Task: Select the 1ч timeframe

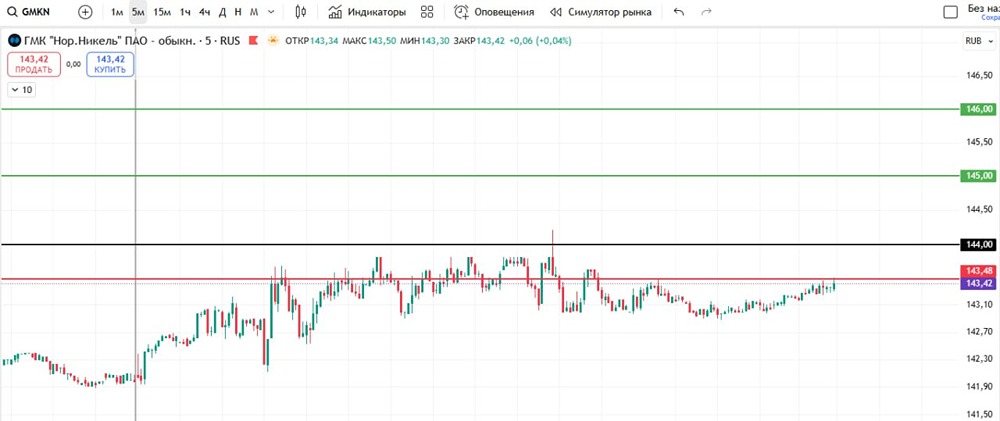Action: (x=185, y=11)
